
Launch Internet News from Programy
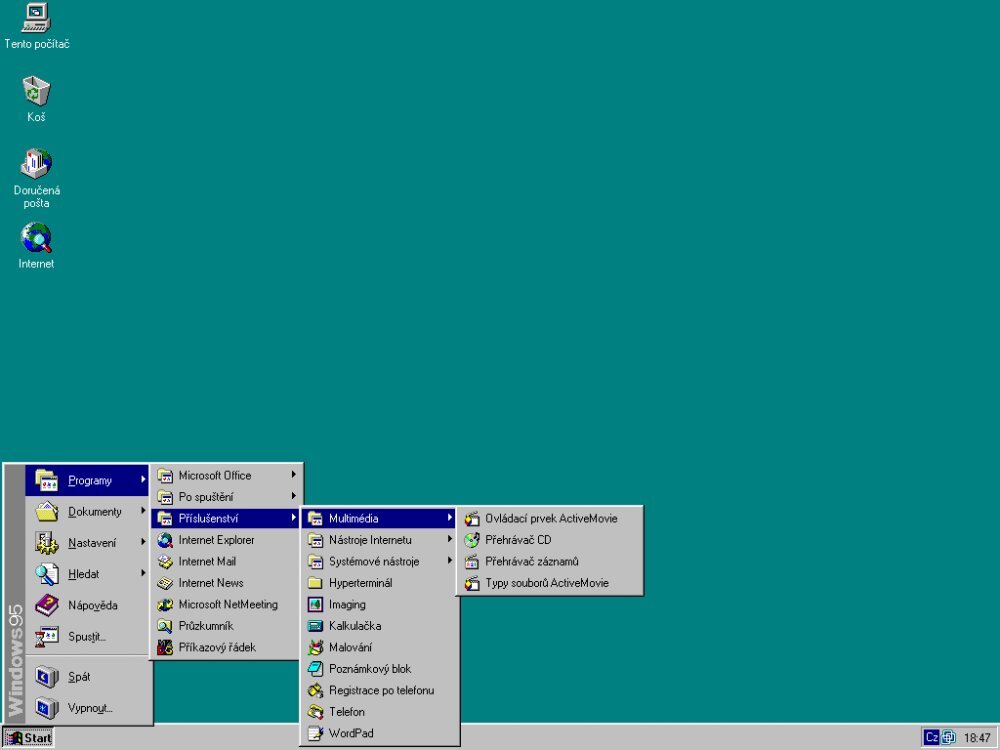coord(226,583)
